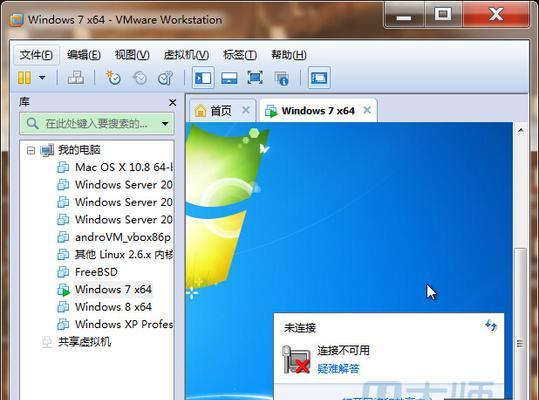Image resolution: width=539 pixels, height=400 pixels.
Task: Open the 标签(T) menu
Action: (240, 55)
